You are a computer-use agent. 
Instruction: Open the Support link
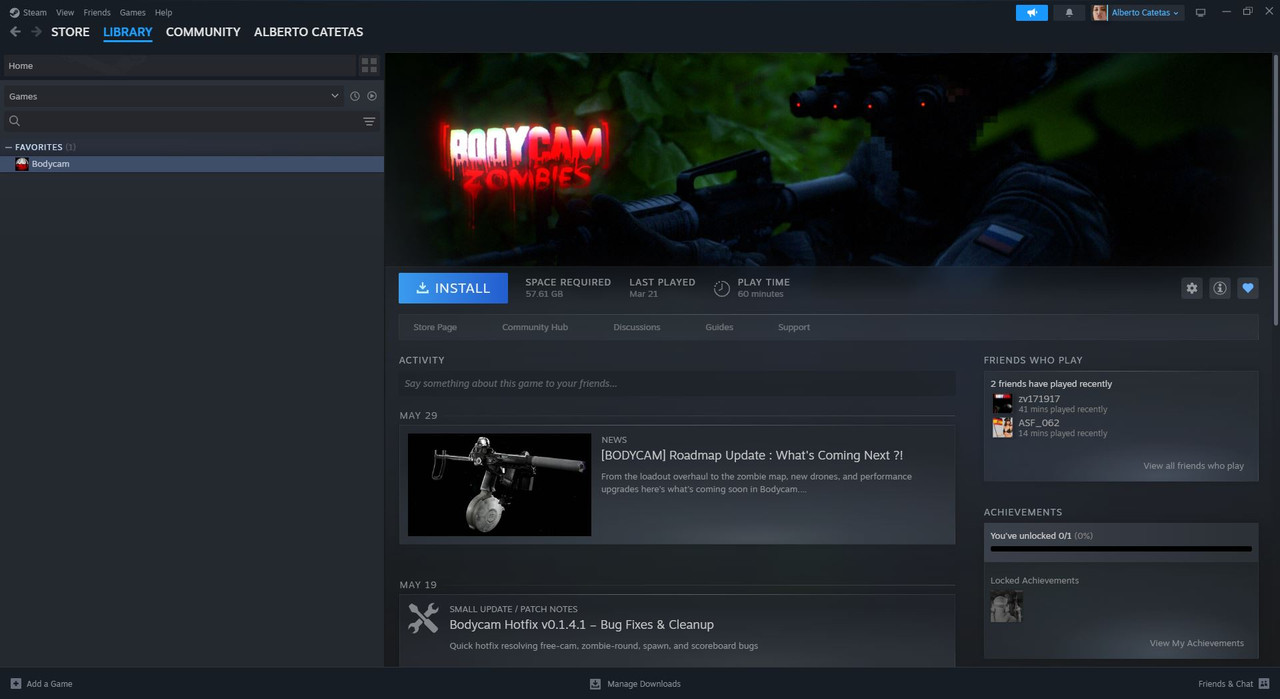tap(794, 327)
